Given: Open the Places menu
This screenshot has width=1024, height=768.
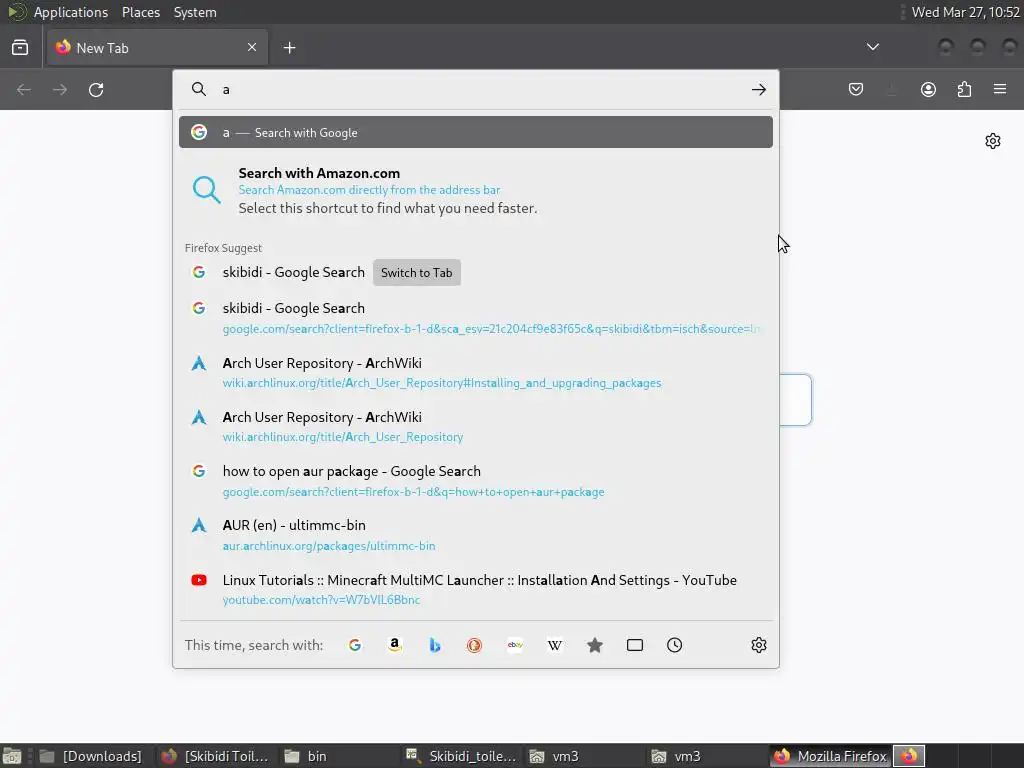Looking at the screenshot, I should click(140, 12).
